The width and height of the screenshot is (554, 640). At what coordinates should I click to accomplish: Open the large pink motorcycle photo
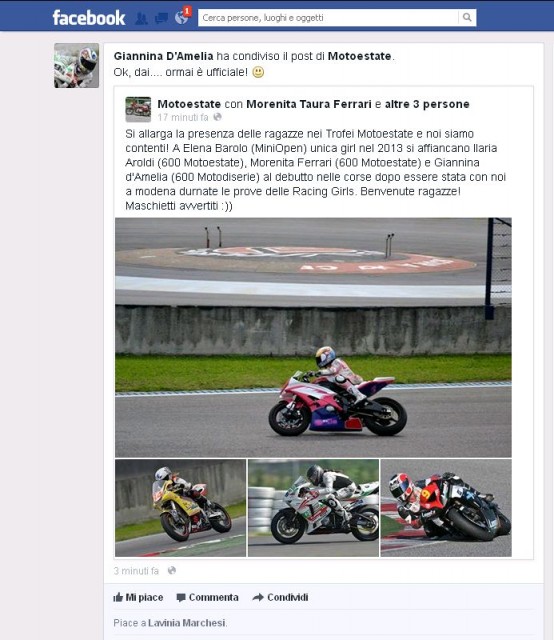click(313, 337)
